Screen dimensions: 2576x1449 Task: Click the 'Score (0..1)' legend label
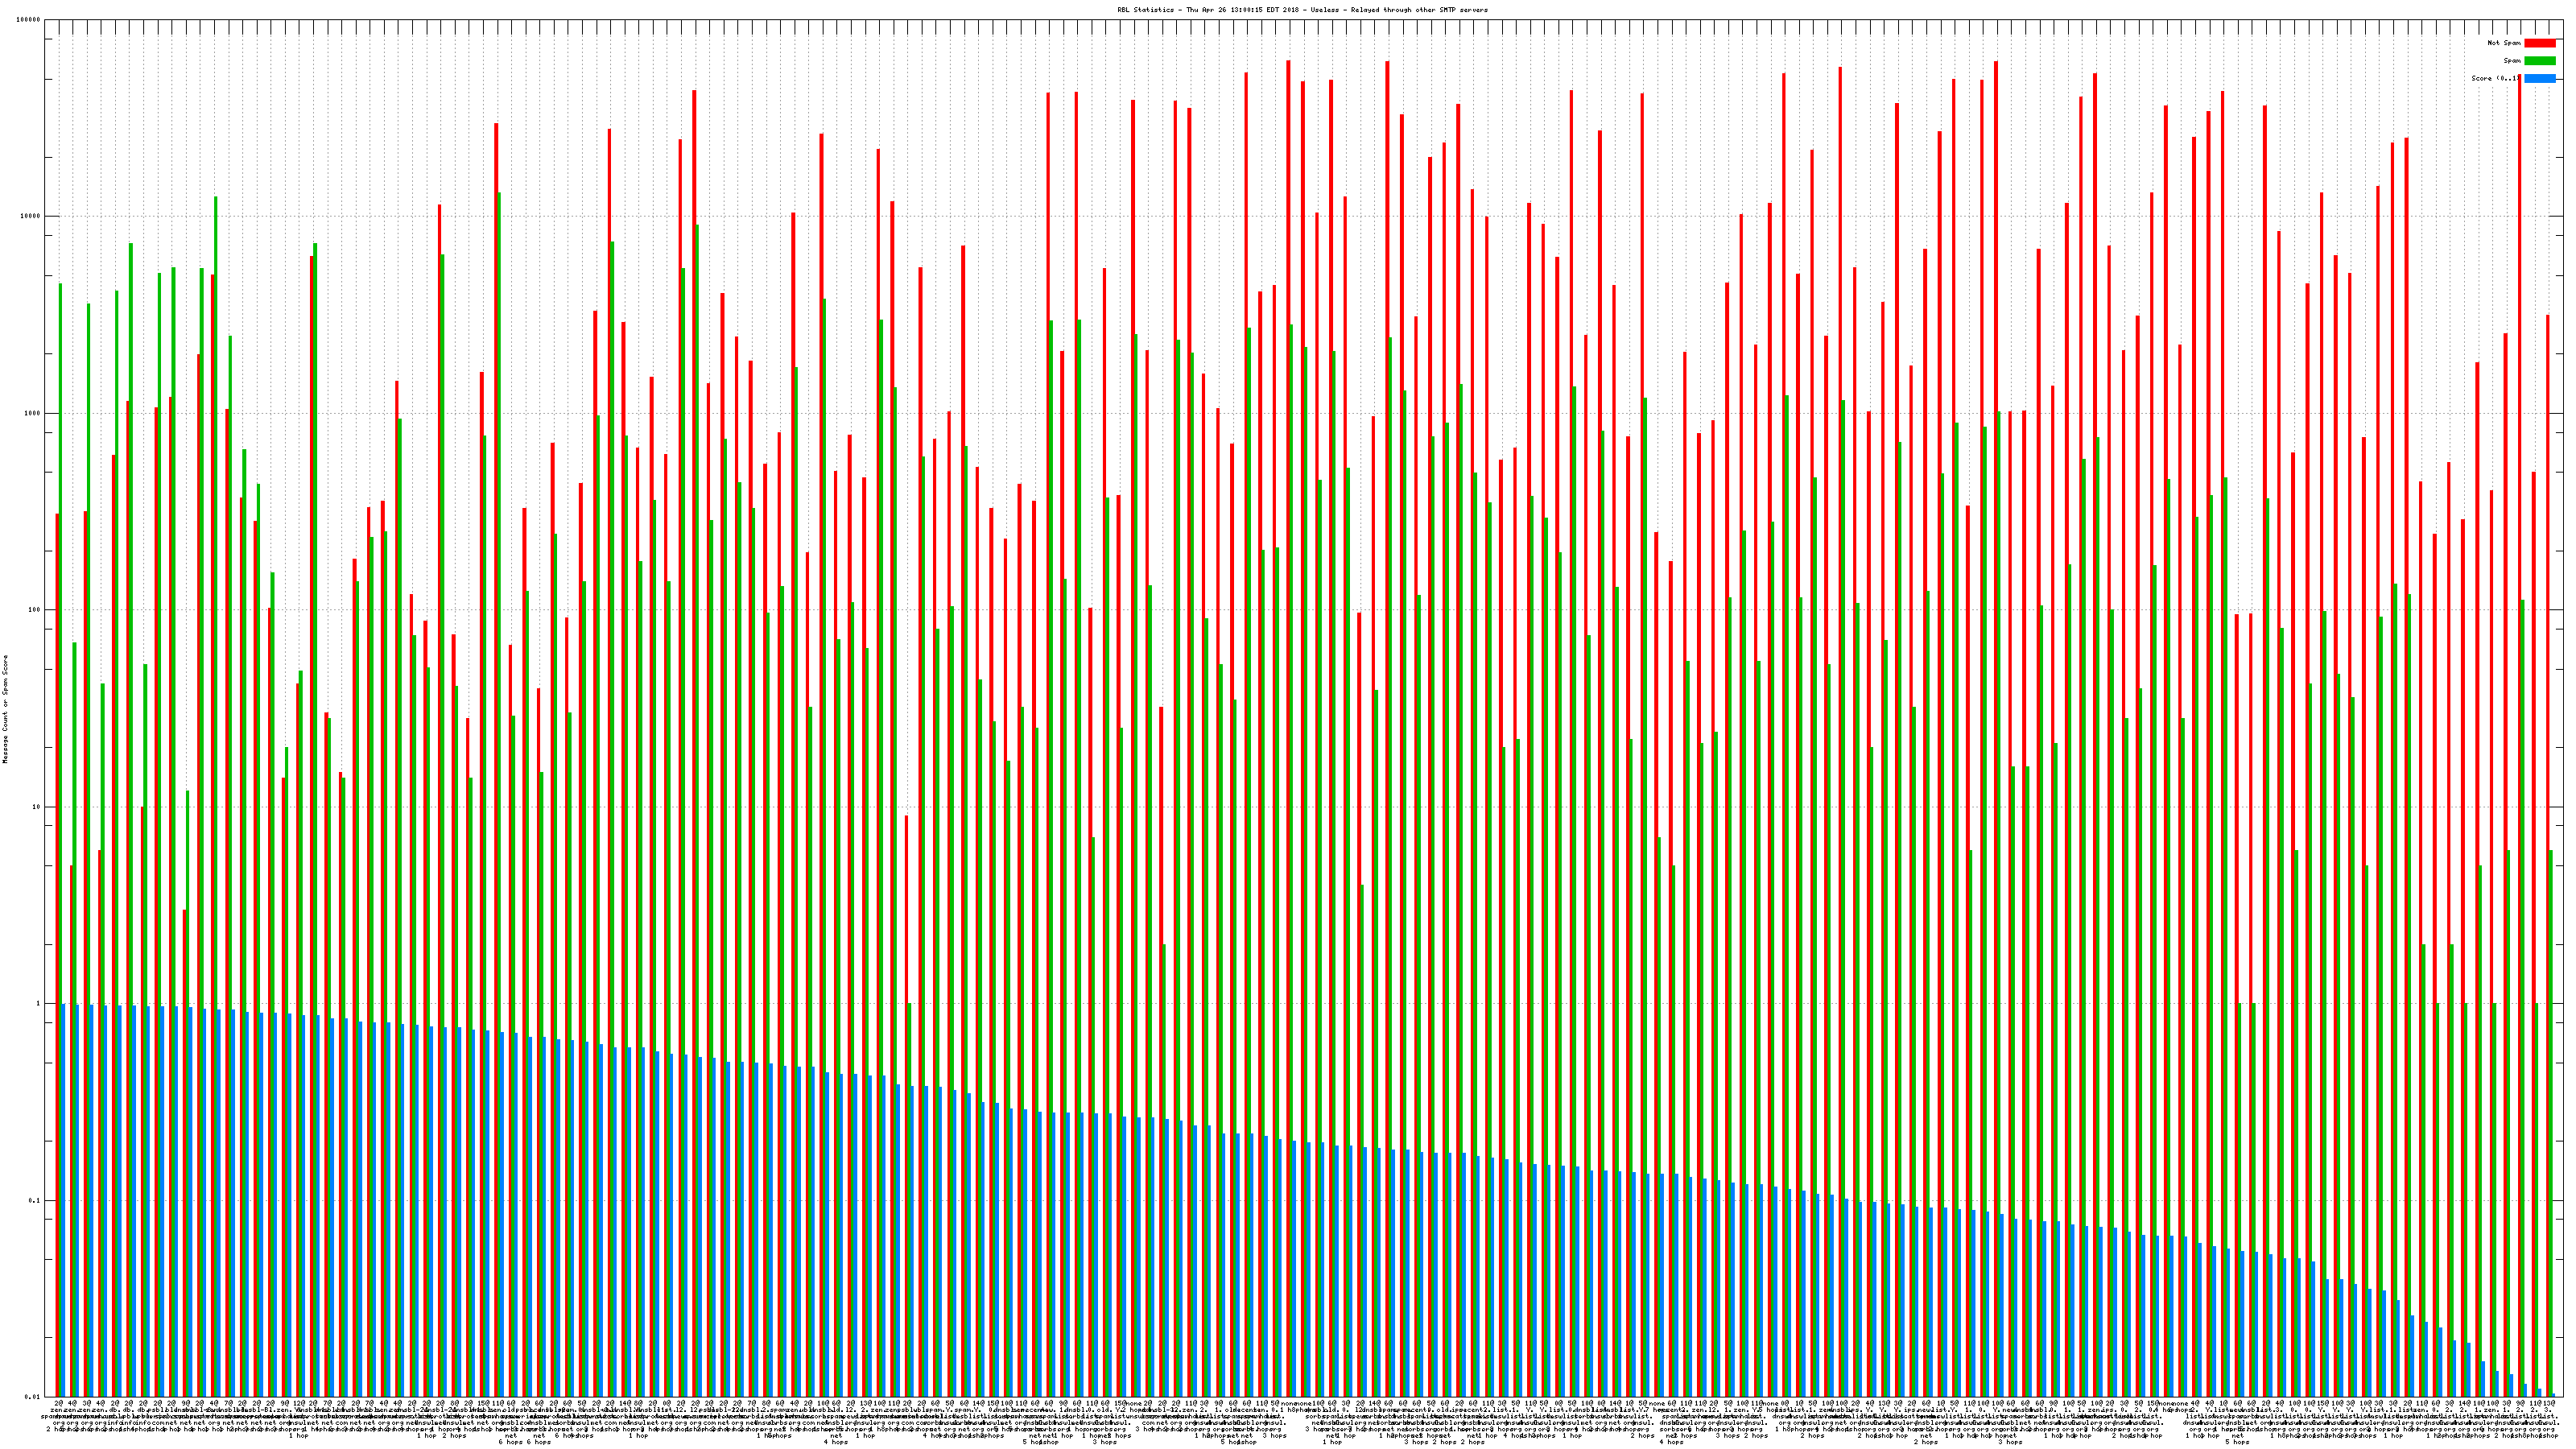2496,78
